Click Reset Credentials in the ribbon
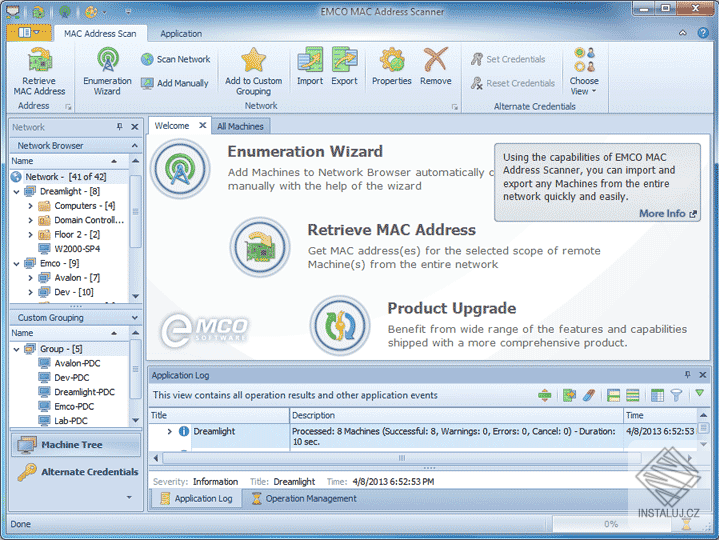 tap(513, 83)
